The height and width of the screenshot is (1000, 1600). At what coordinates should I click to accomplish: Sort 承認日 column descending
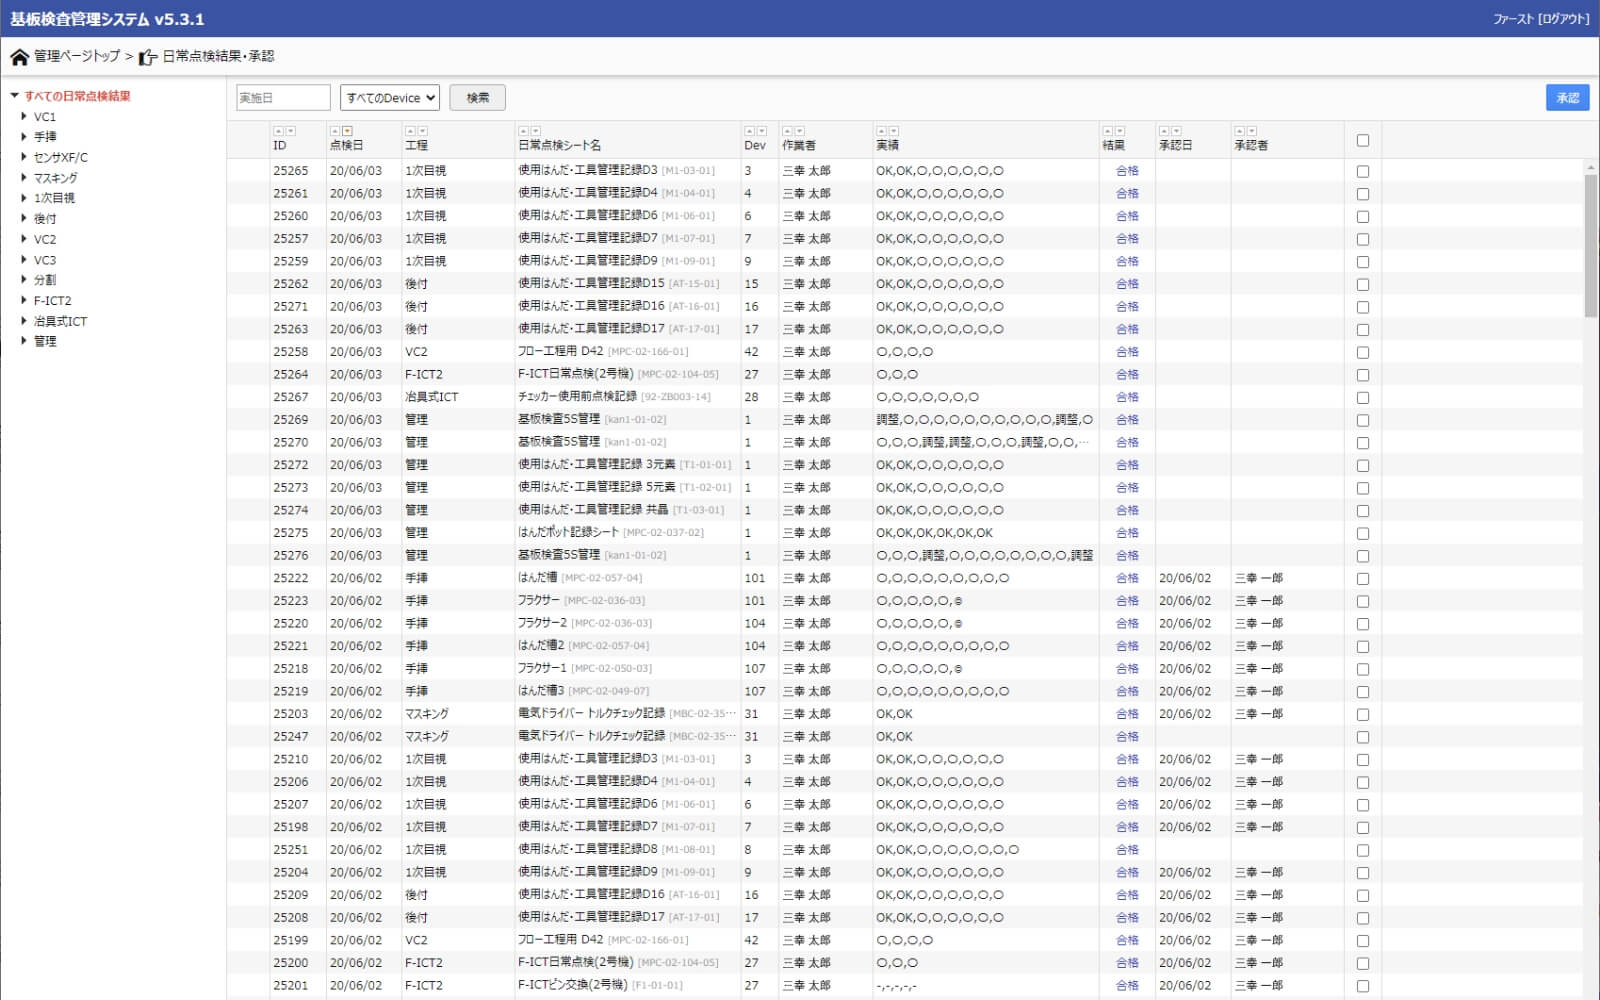pyautogui.click(x=1176, y=131)
